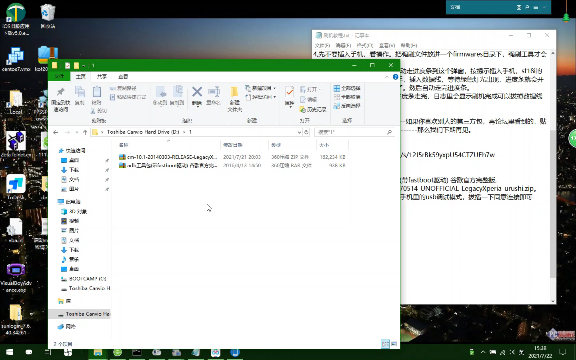Open the address bar history dropdown

[299, 132]
